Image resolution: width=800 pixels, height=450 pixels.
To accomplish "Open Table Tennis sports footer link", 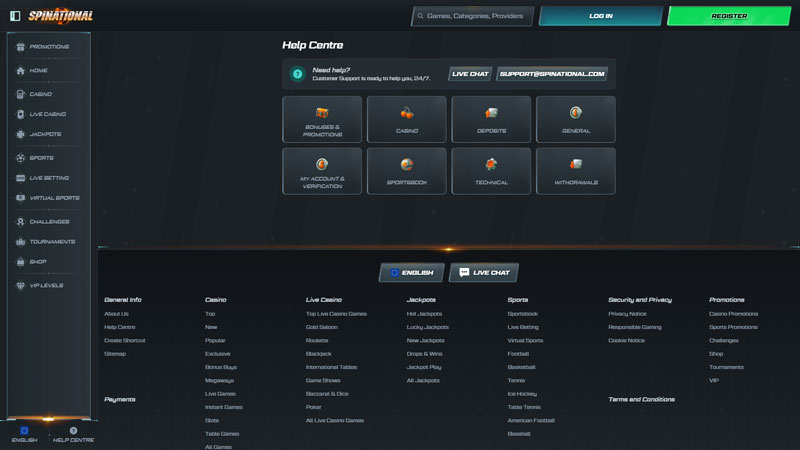I will [x=524, y=407].
